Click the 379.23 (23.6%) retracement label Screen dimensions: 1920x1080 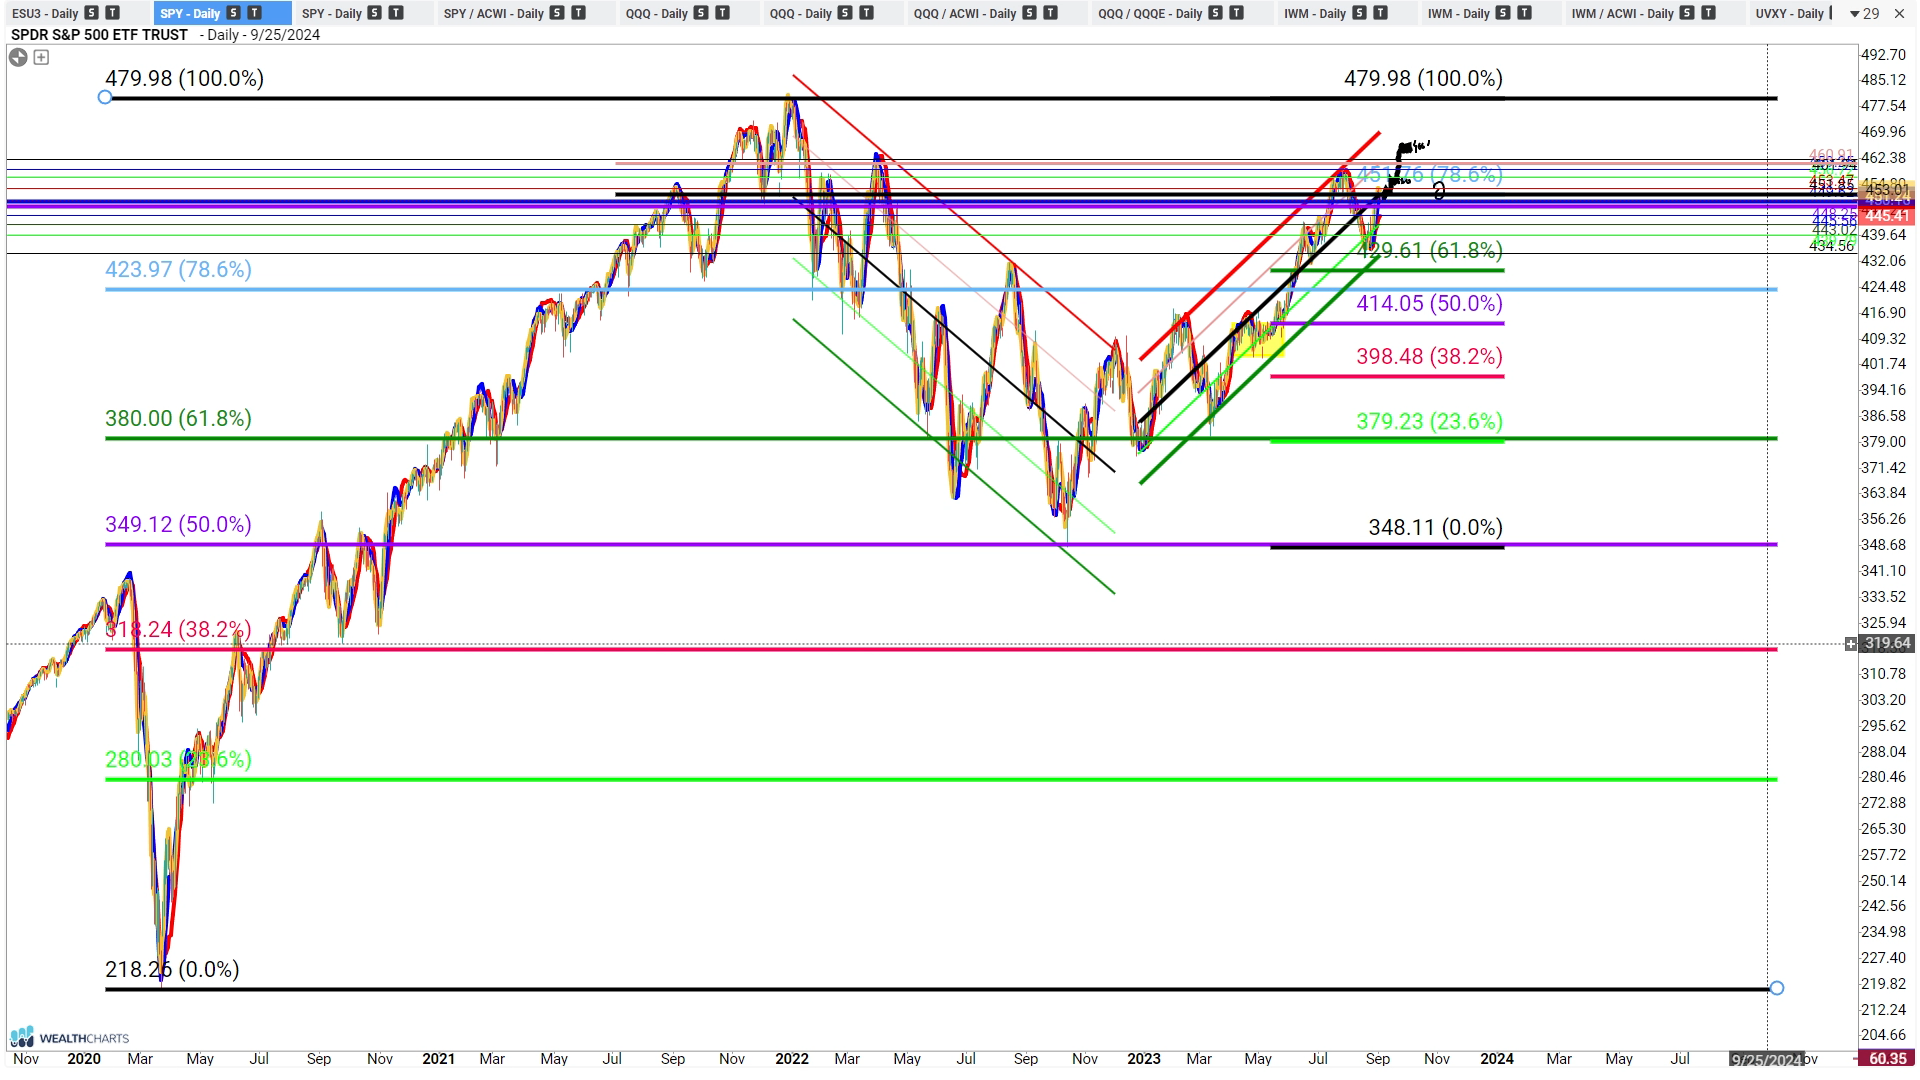point(1430,421)
